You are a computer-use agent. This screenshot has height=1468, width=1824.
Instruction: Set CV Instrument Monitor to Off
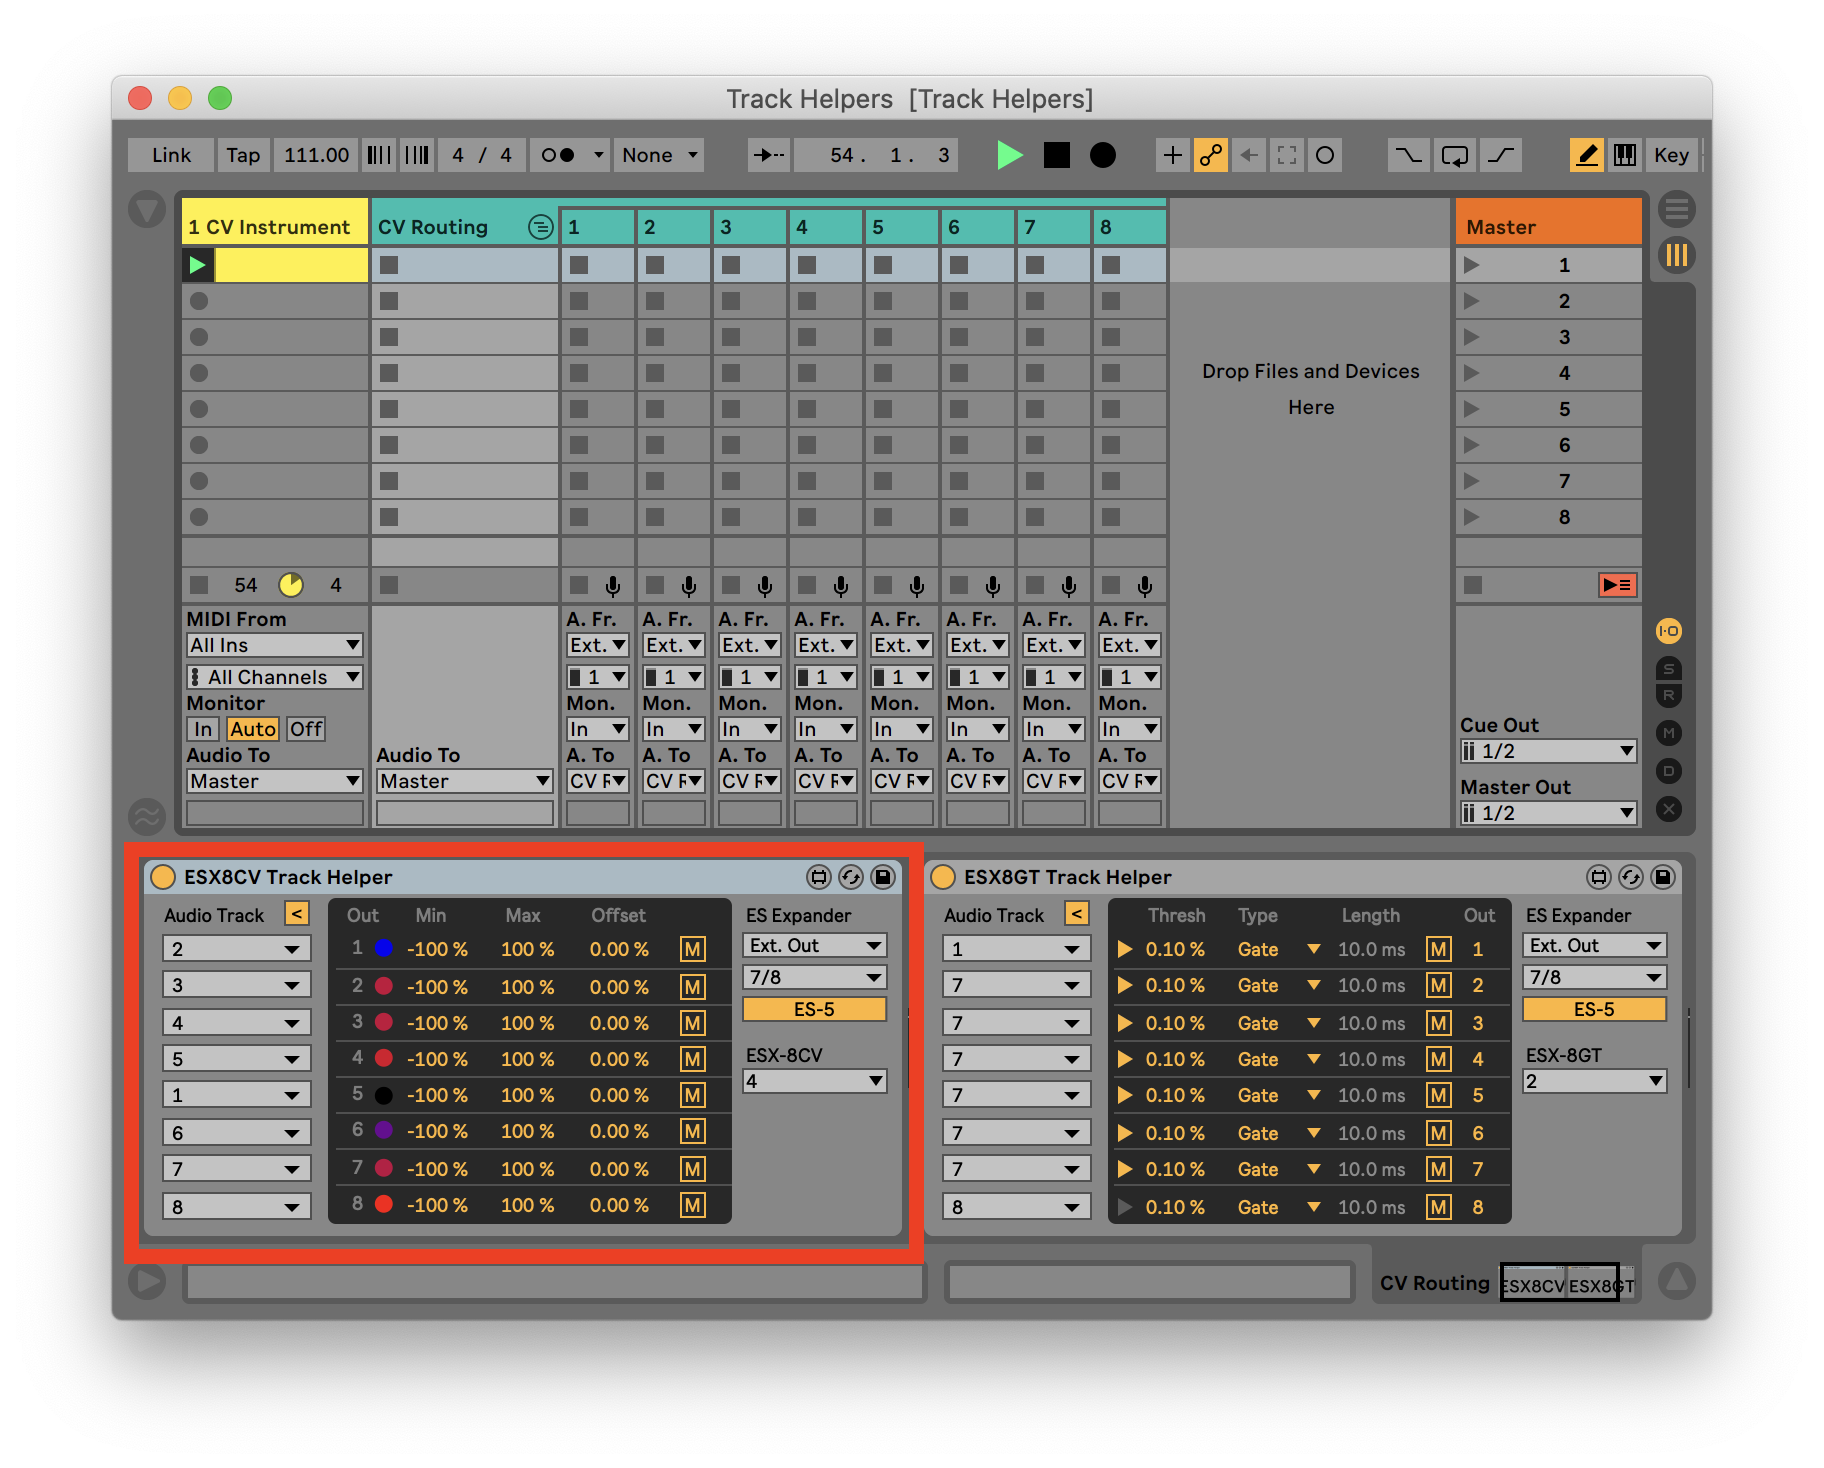click(x=306, y=729)
